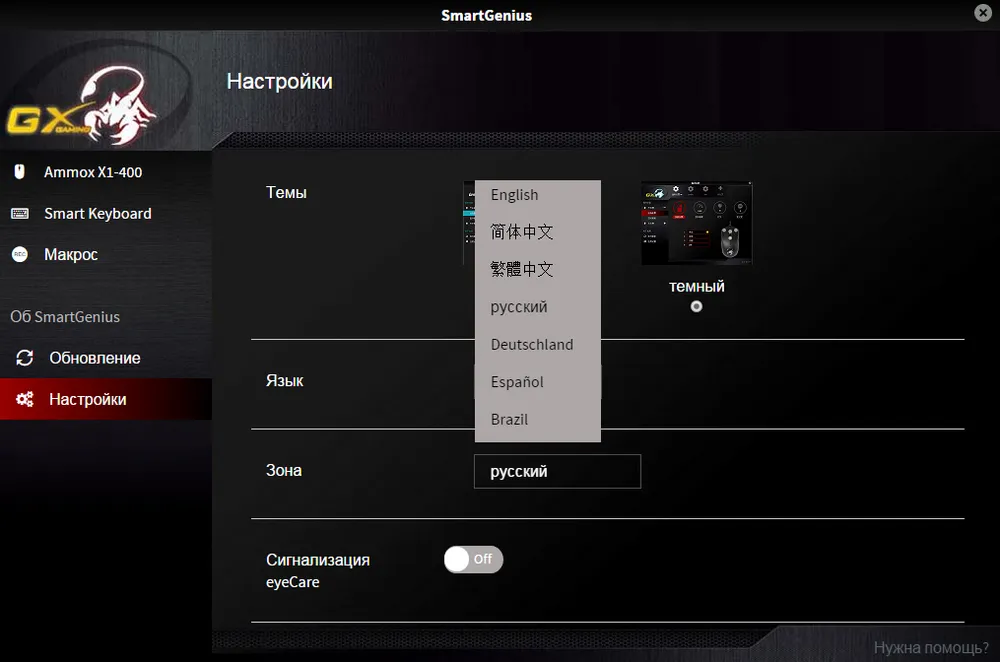Click the GX Gaming scorpion logo
Image resolution: width=1000 pixels, height=662 pixels.
click(x=83, y=105)
